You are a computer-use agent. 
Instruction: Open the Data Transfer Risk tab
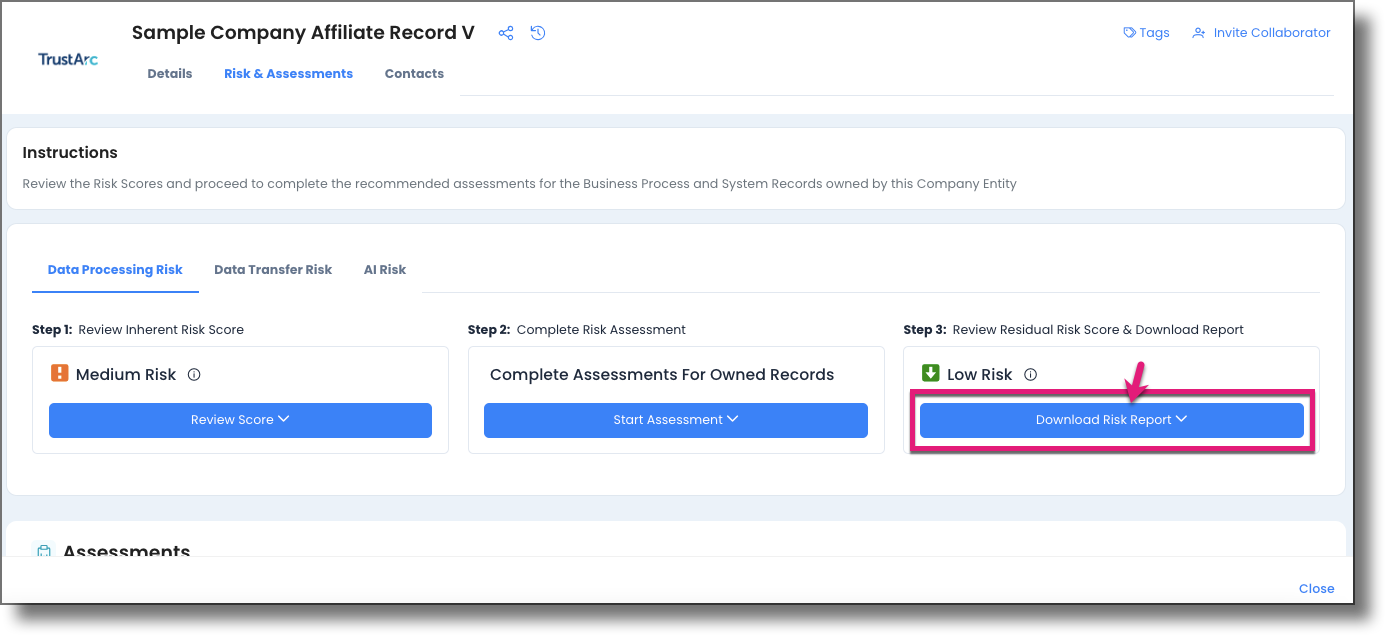point(273,270)
